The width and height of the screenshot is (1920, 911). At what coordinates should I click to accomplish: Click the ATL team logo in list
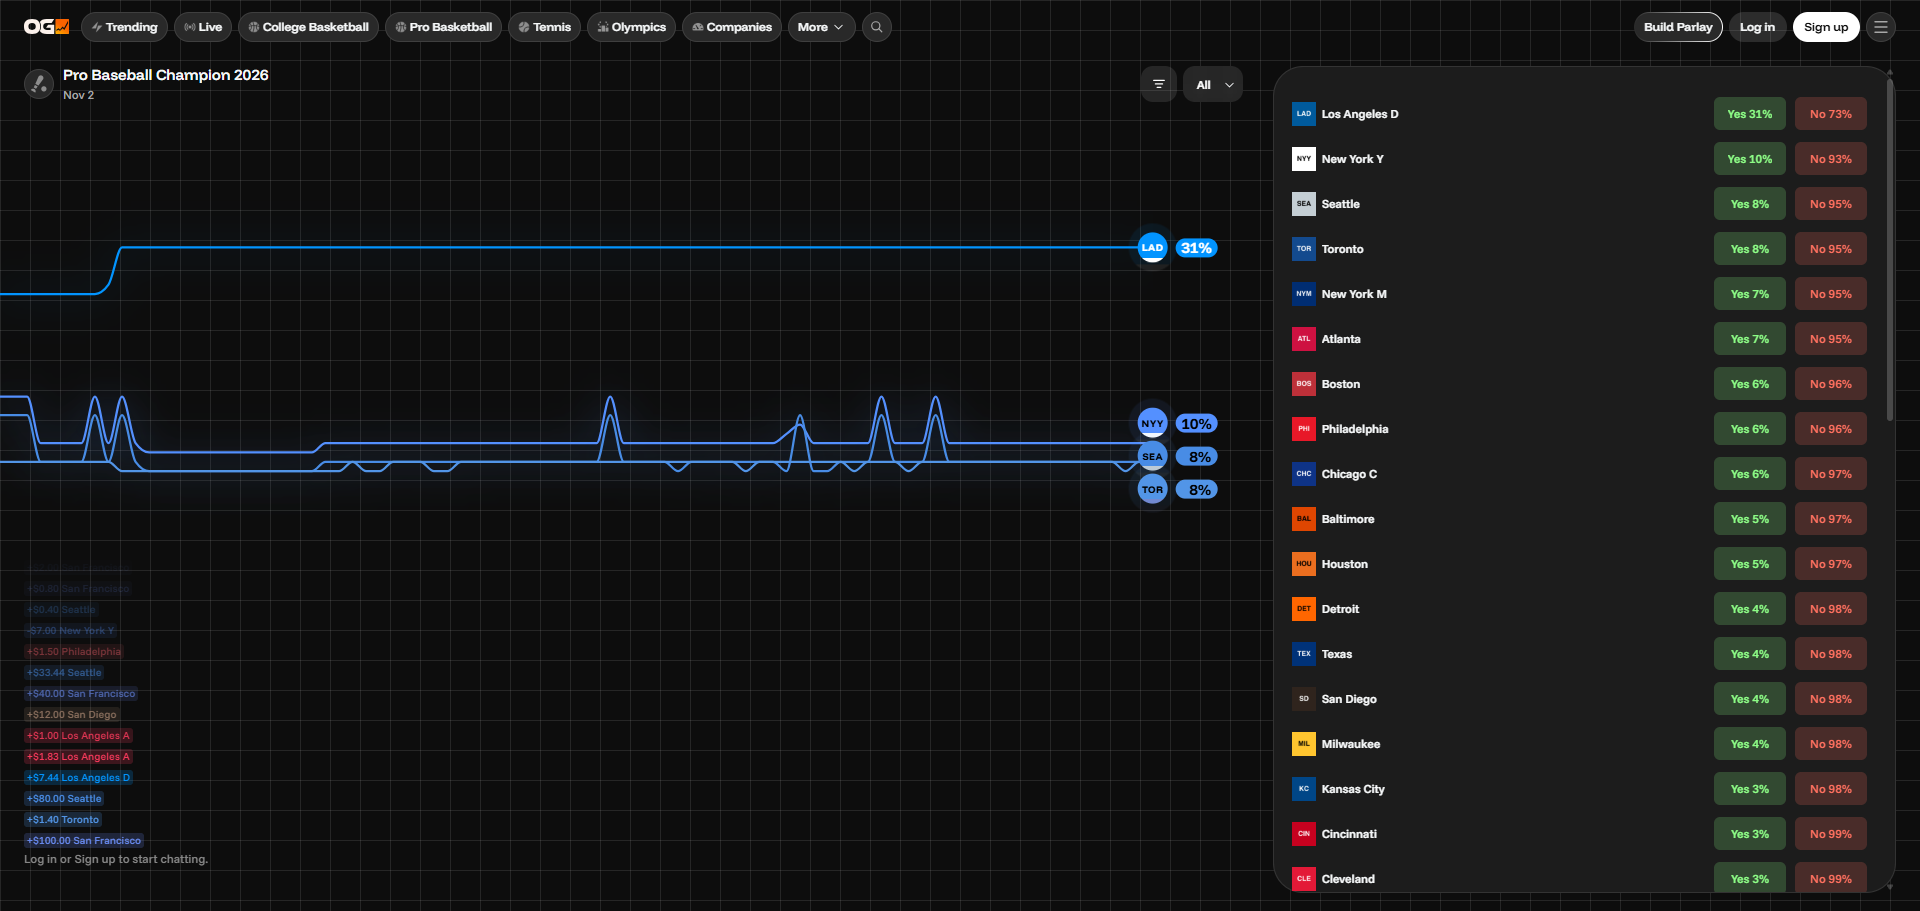(x=1304, y=339)
